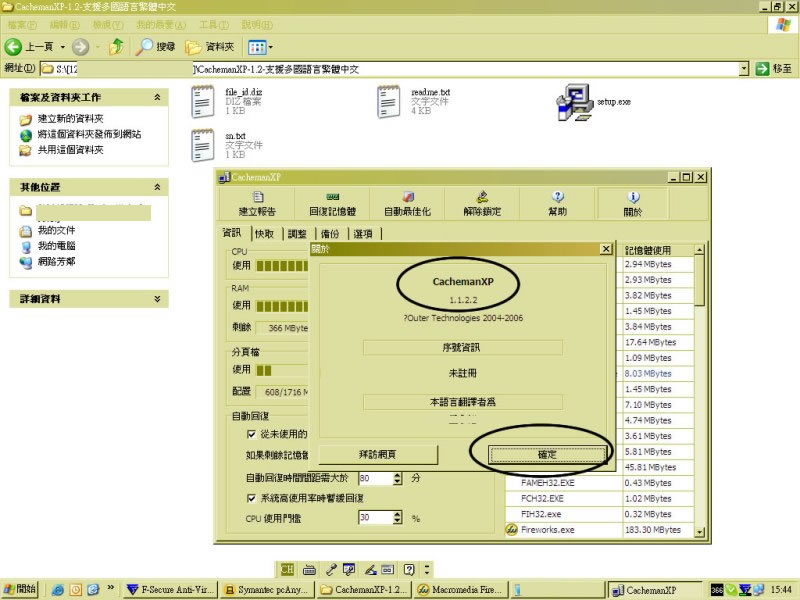Expand 詳細資料 panel
Viewport: 800px width, 600px height.
click(157, 299)
